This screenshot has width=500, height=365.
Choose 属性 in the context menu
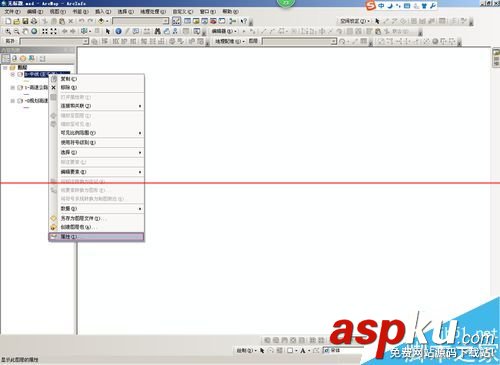pyautogui.click(x=97, y=237)
